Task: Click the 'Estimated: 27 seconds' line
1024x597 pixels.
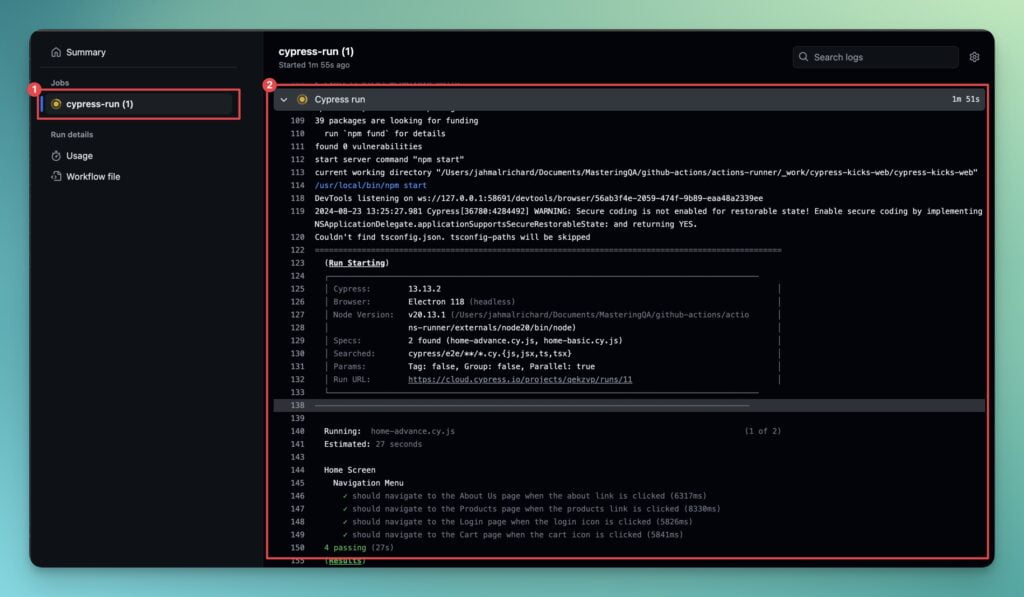Action: 373,444
